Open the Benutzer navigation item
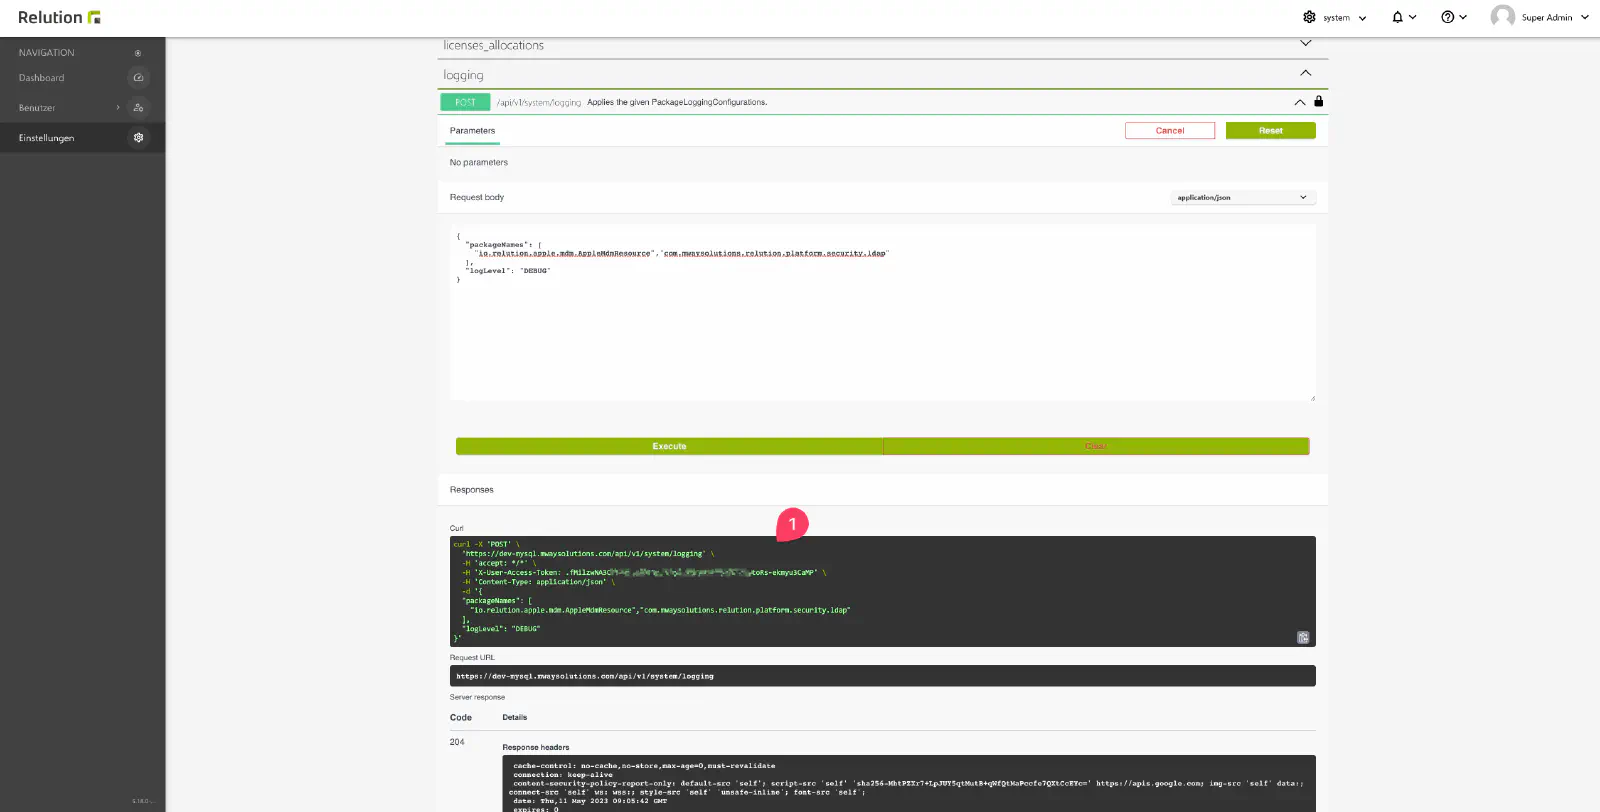This screenshot has width=1600, height=812. tap(37, 108)
